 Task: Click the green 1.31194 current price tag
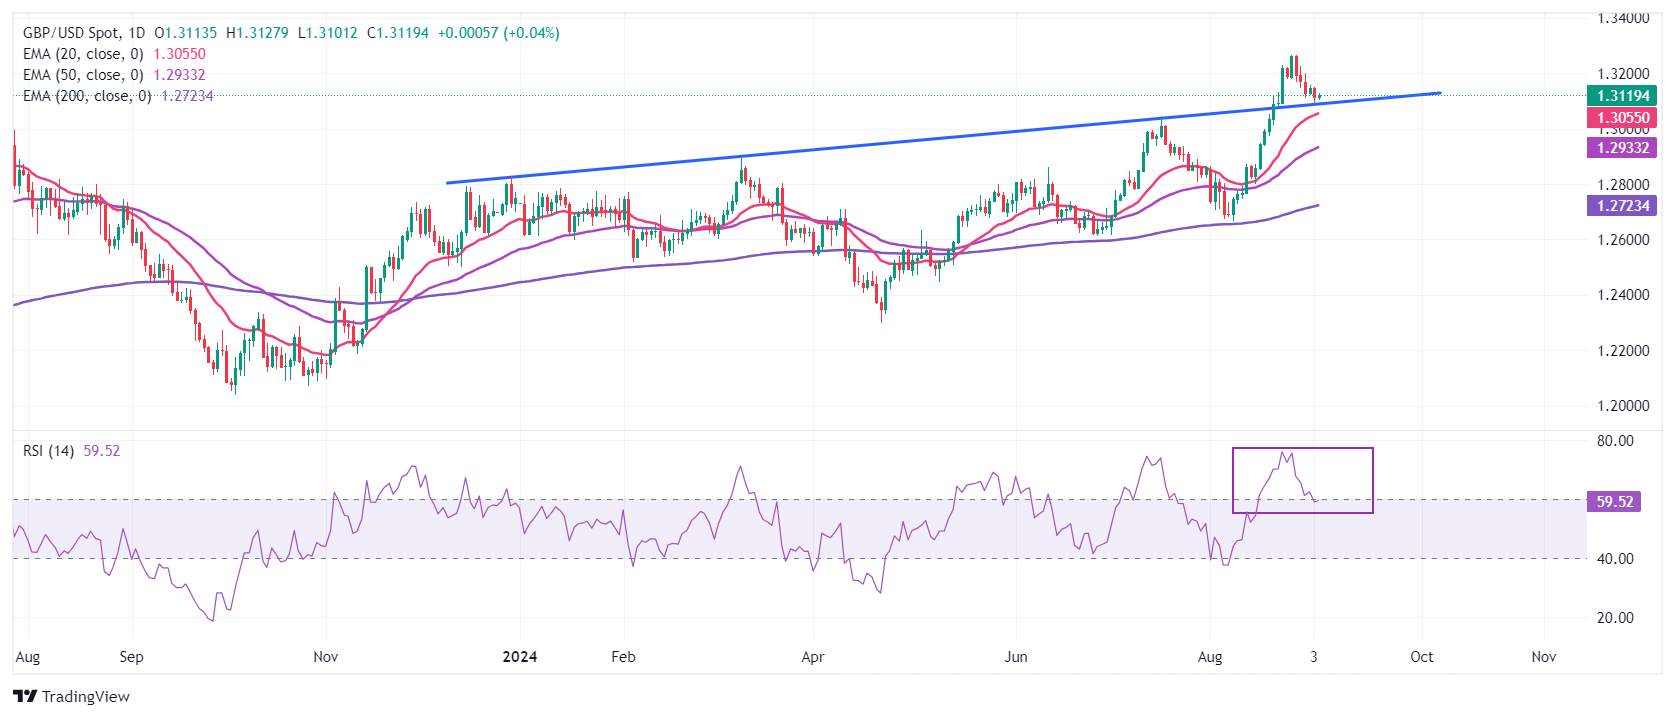click(x=1622, y=96)
